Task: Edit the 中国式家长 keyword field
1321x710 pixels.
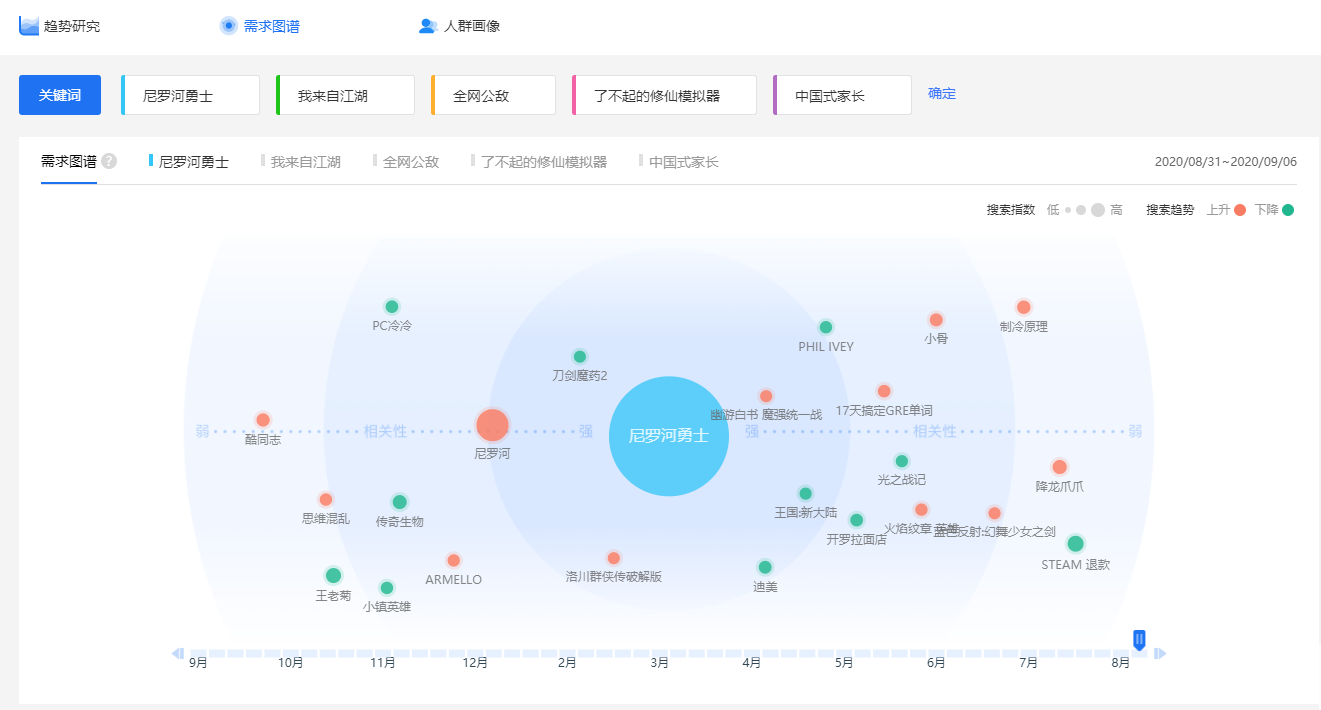Action: 842,95
